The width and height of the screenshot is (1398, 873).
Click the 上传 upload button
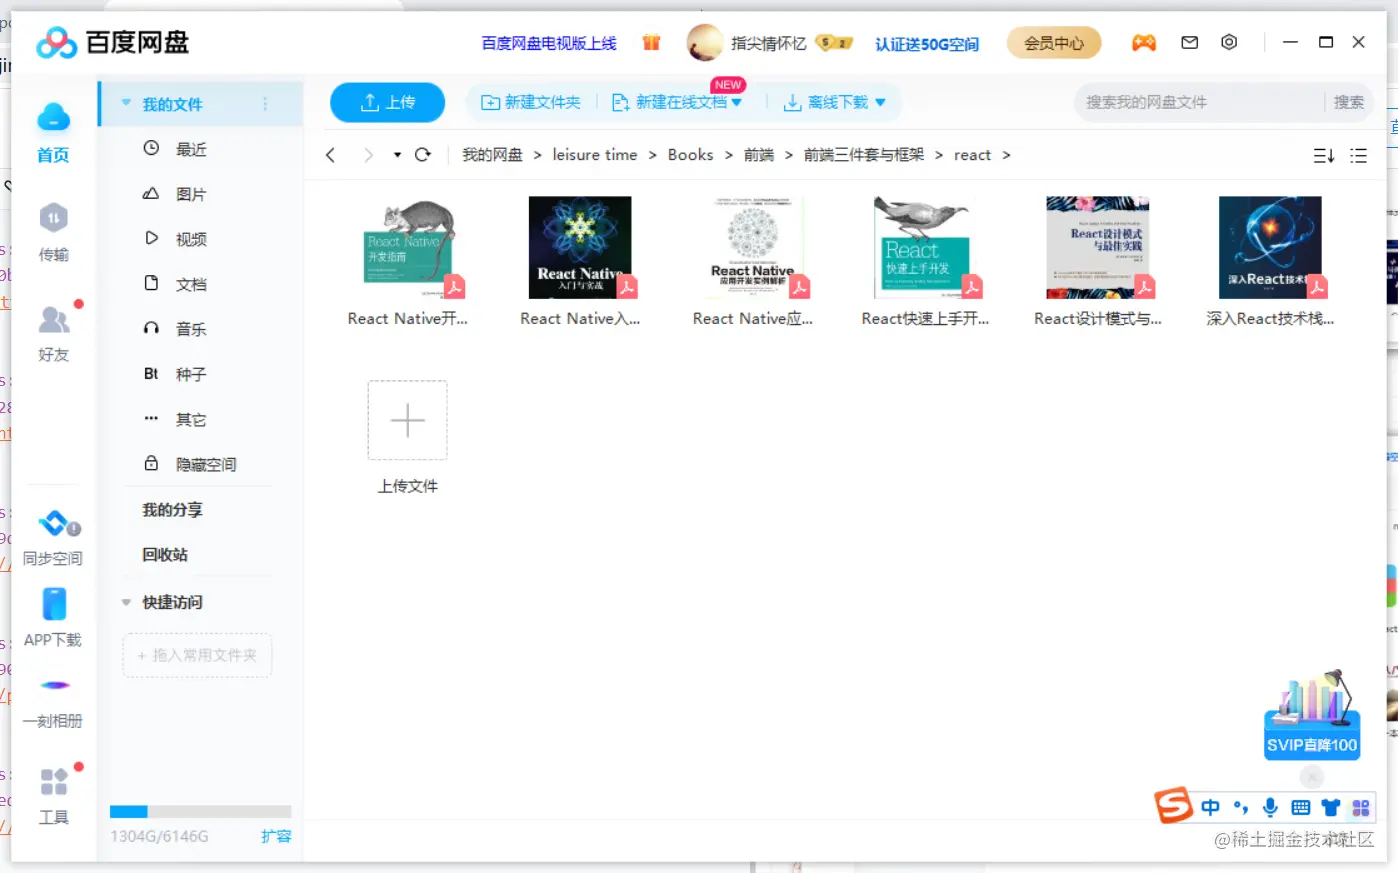388,102
